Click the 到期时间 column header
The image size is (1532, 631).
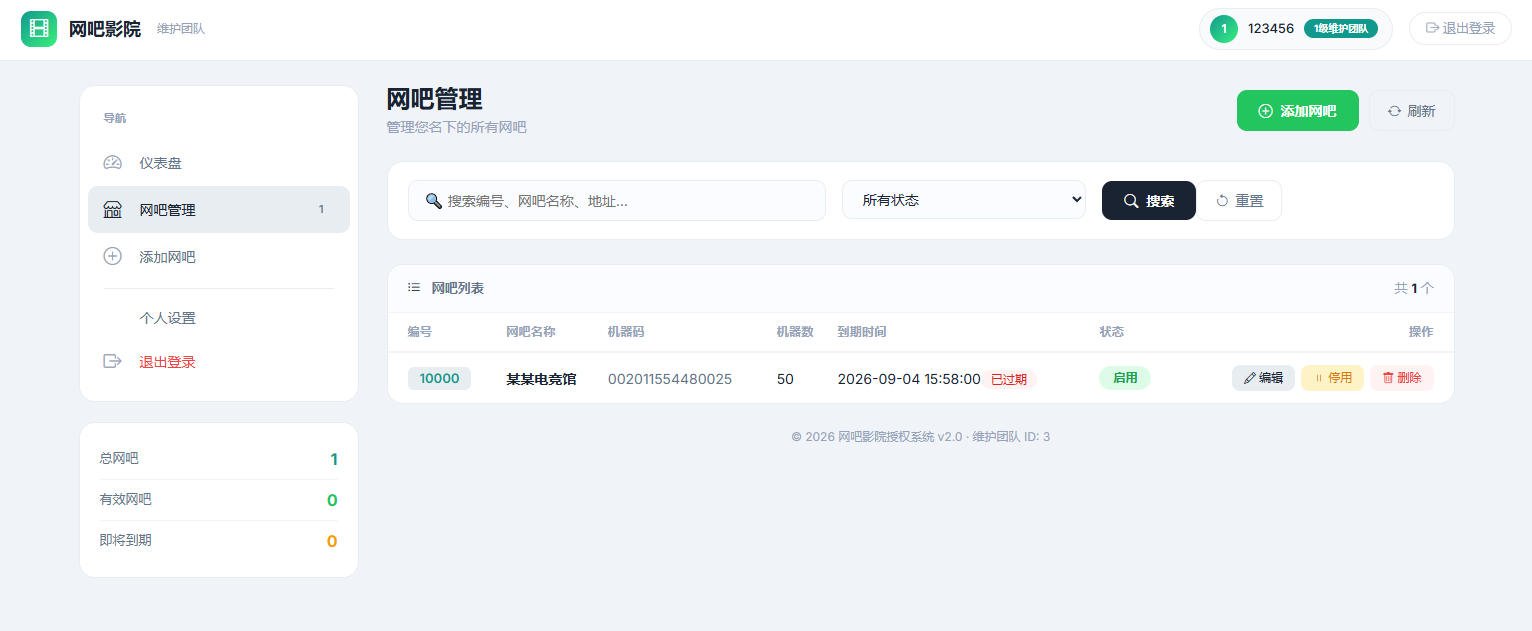coord(861,332)
